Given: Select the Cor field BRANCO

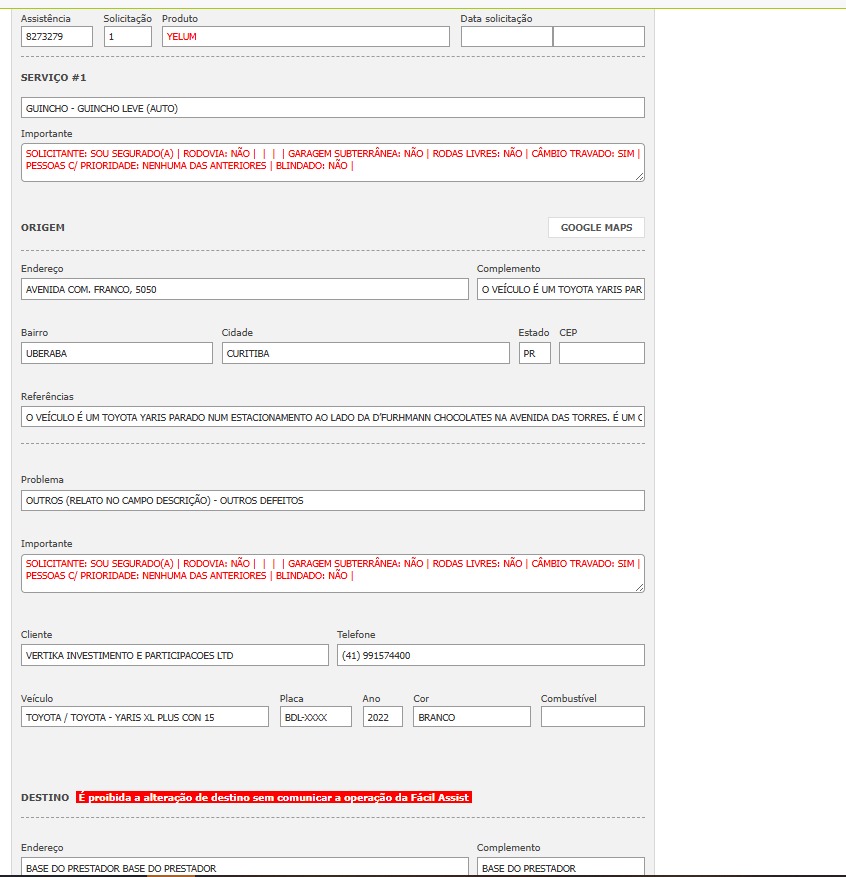Looking at the screenshot, I should coord(472,717).
